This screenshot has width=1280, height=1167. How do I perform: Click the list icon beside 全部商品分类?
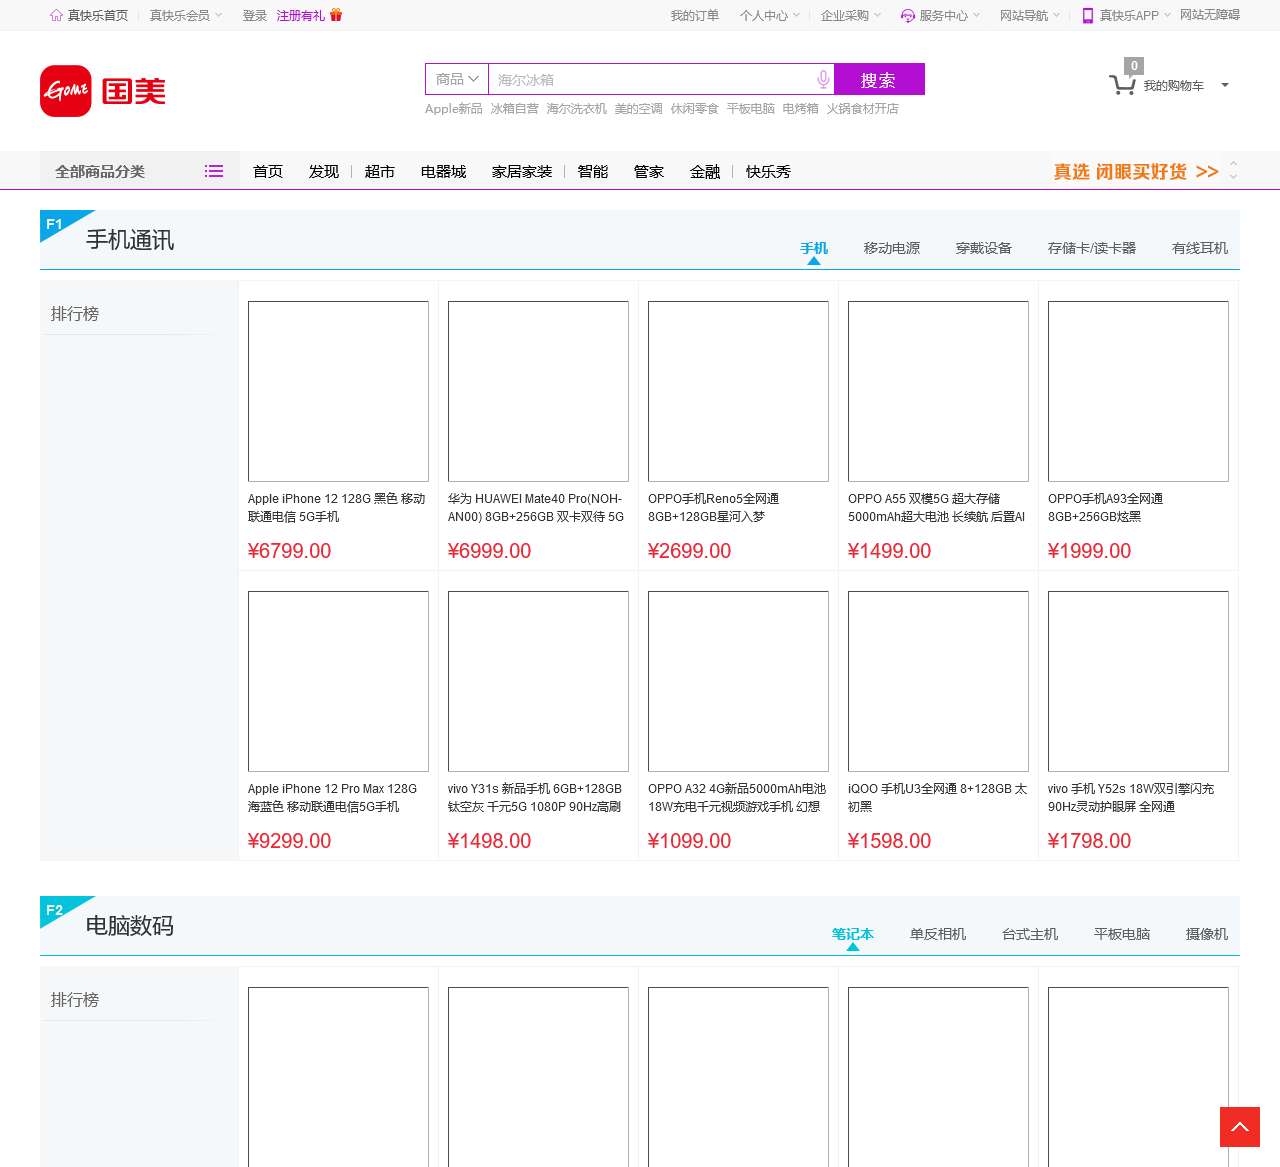coord(214,171)
